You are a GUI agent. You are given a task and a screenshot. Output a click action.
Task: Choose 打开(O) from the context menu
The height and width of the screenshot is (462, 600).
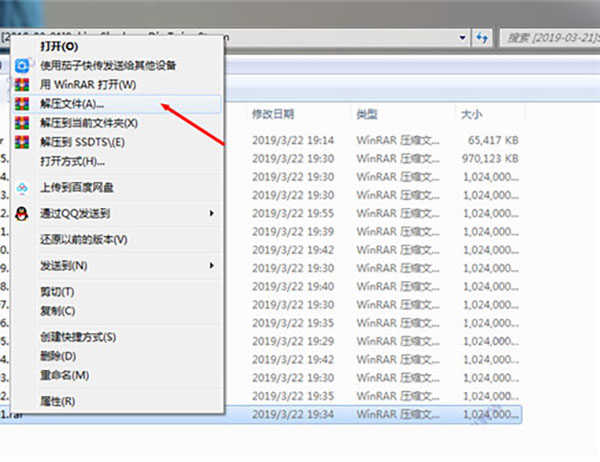(59, 46)
